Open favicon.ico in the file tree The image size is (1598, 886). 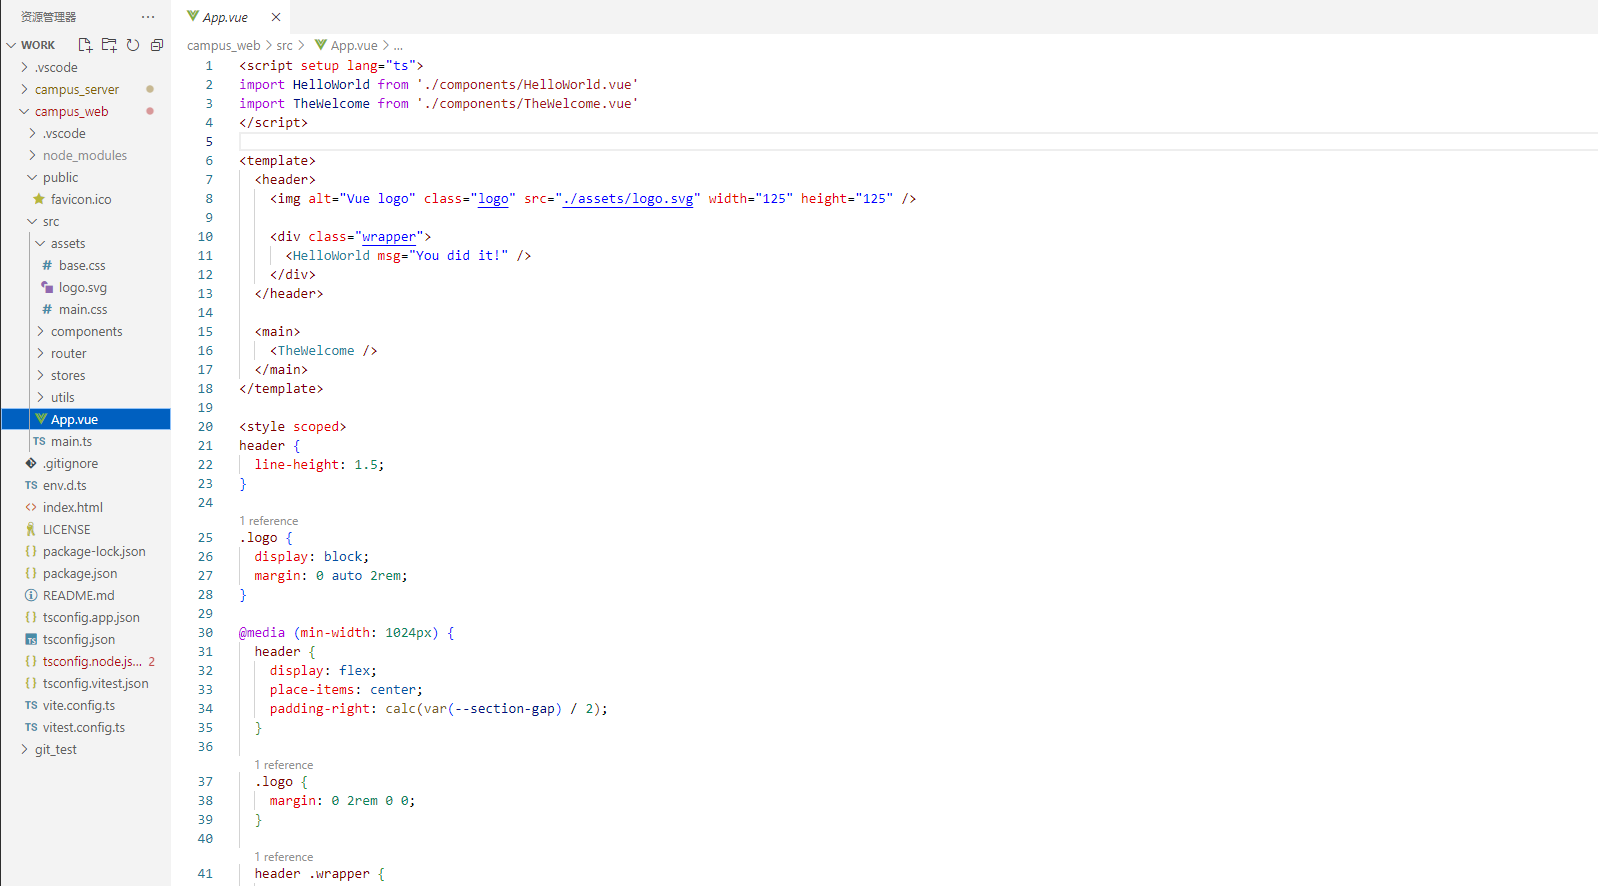pyautogui.click(x=81, y=200)
